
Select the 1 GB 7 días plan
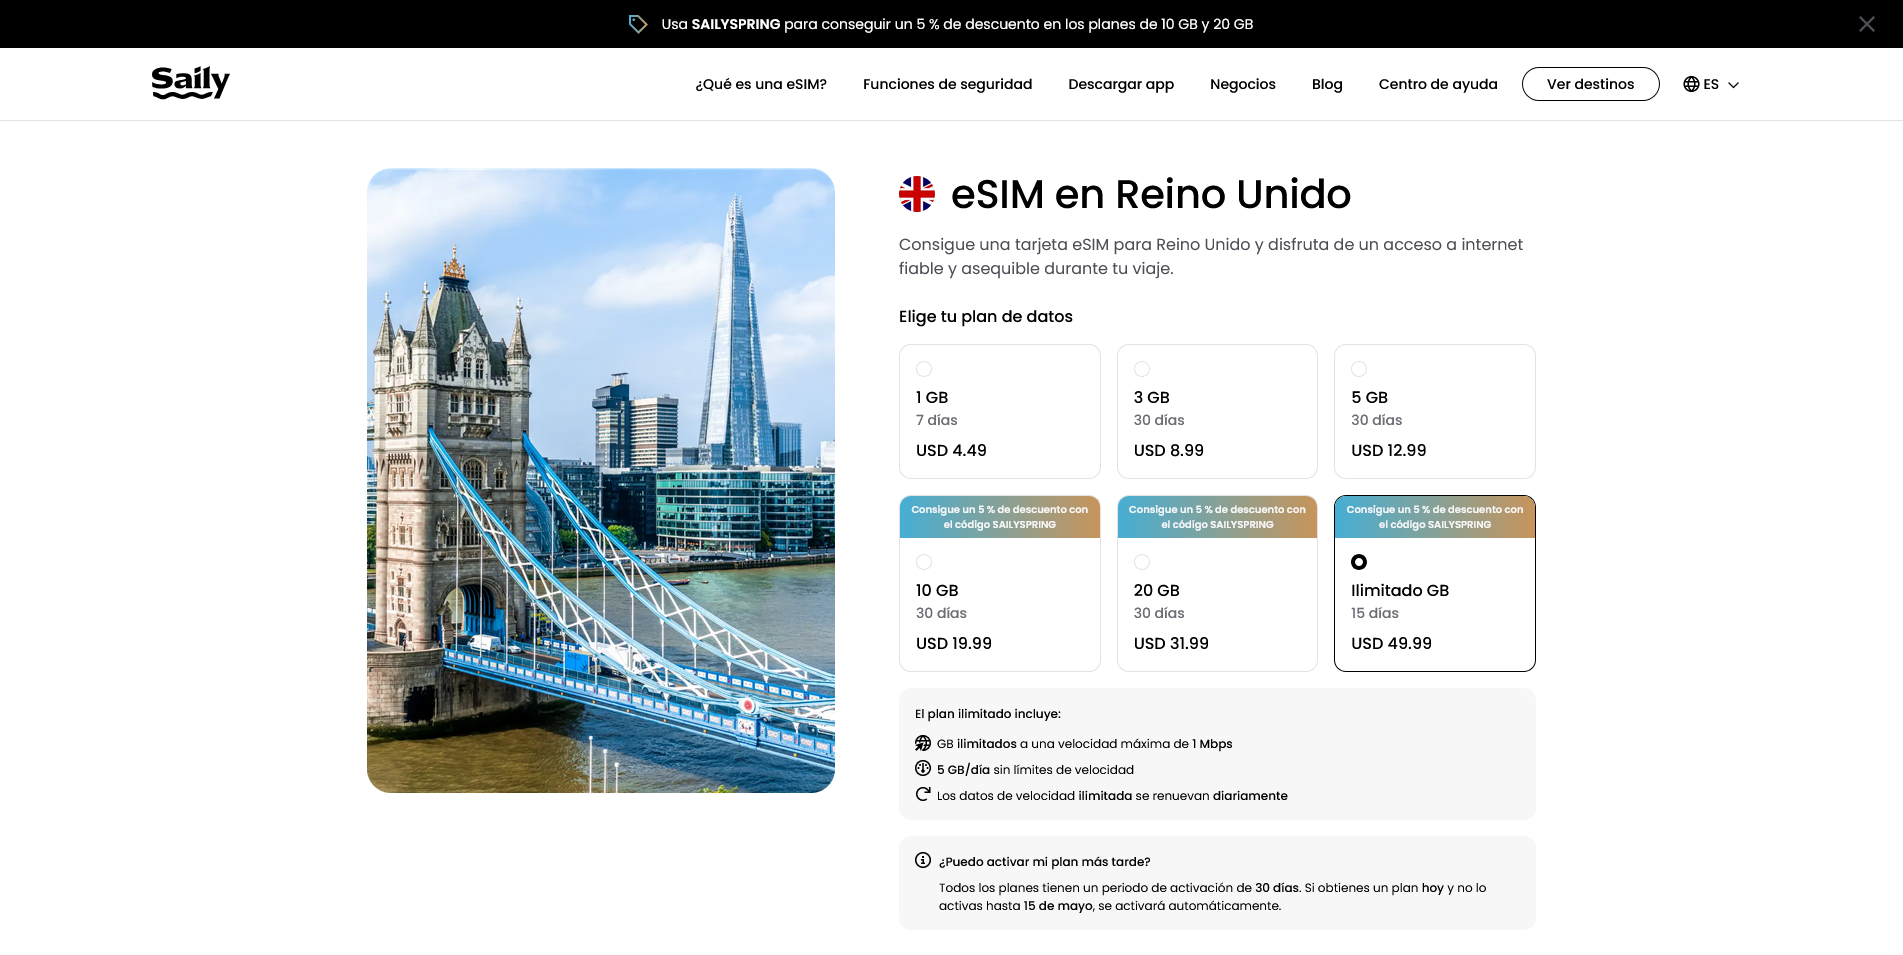(999, 412)
